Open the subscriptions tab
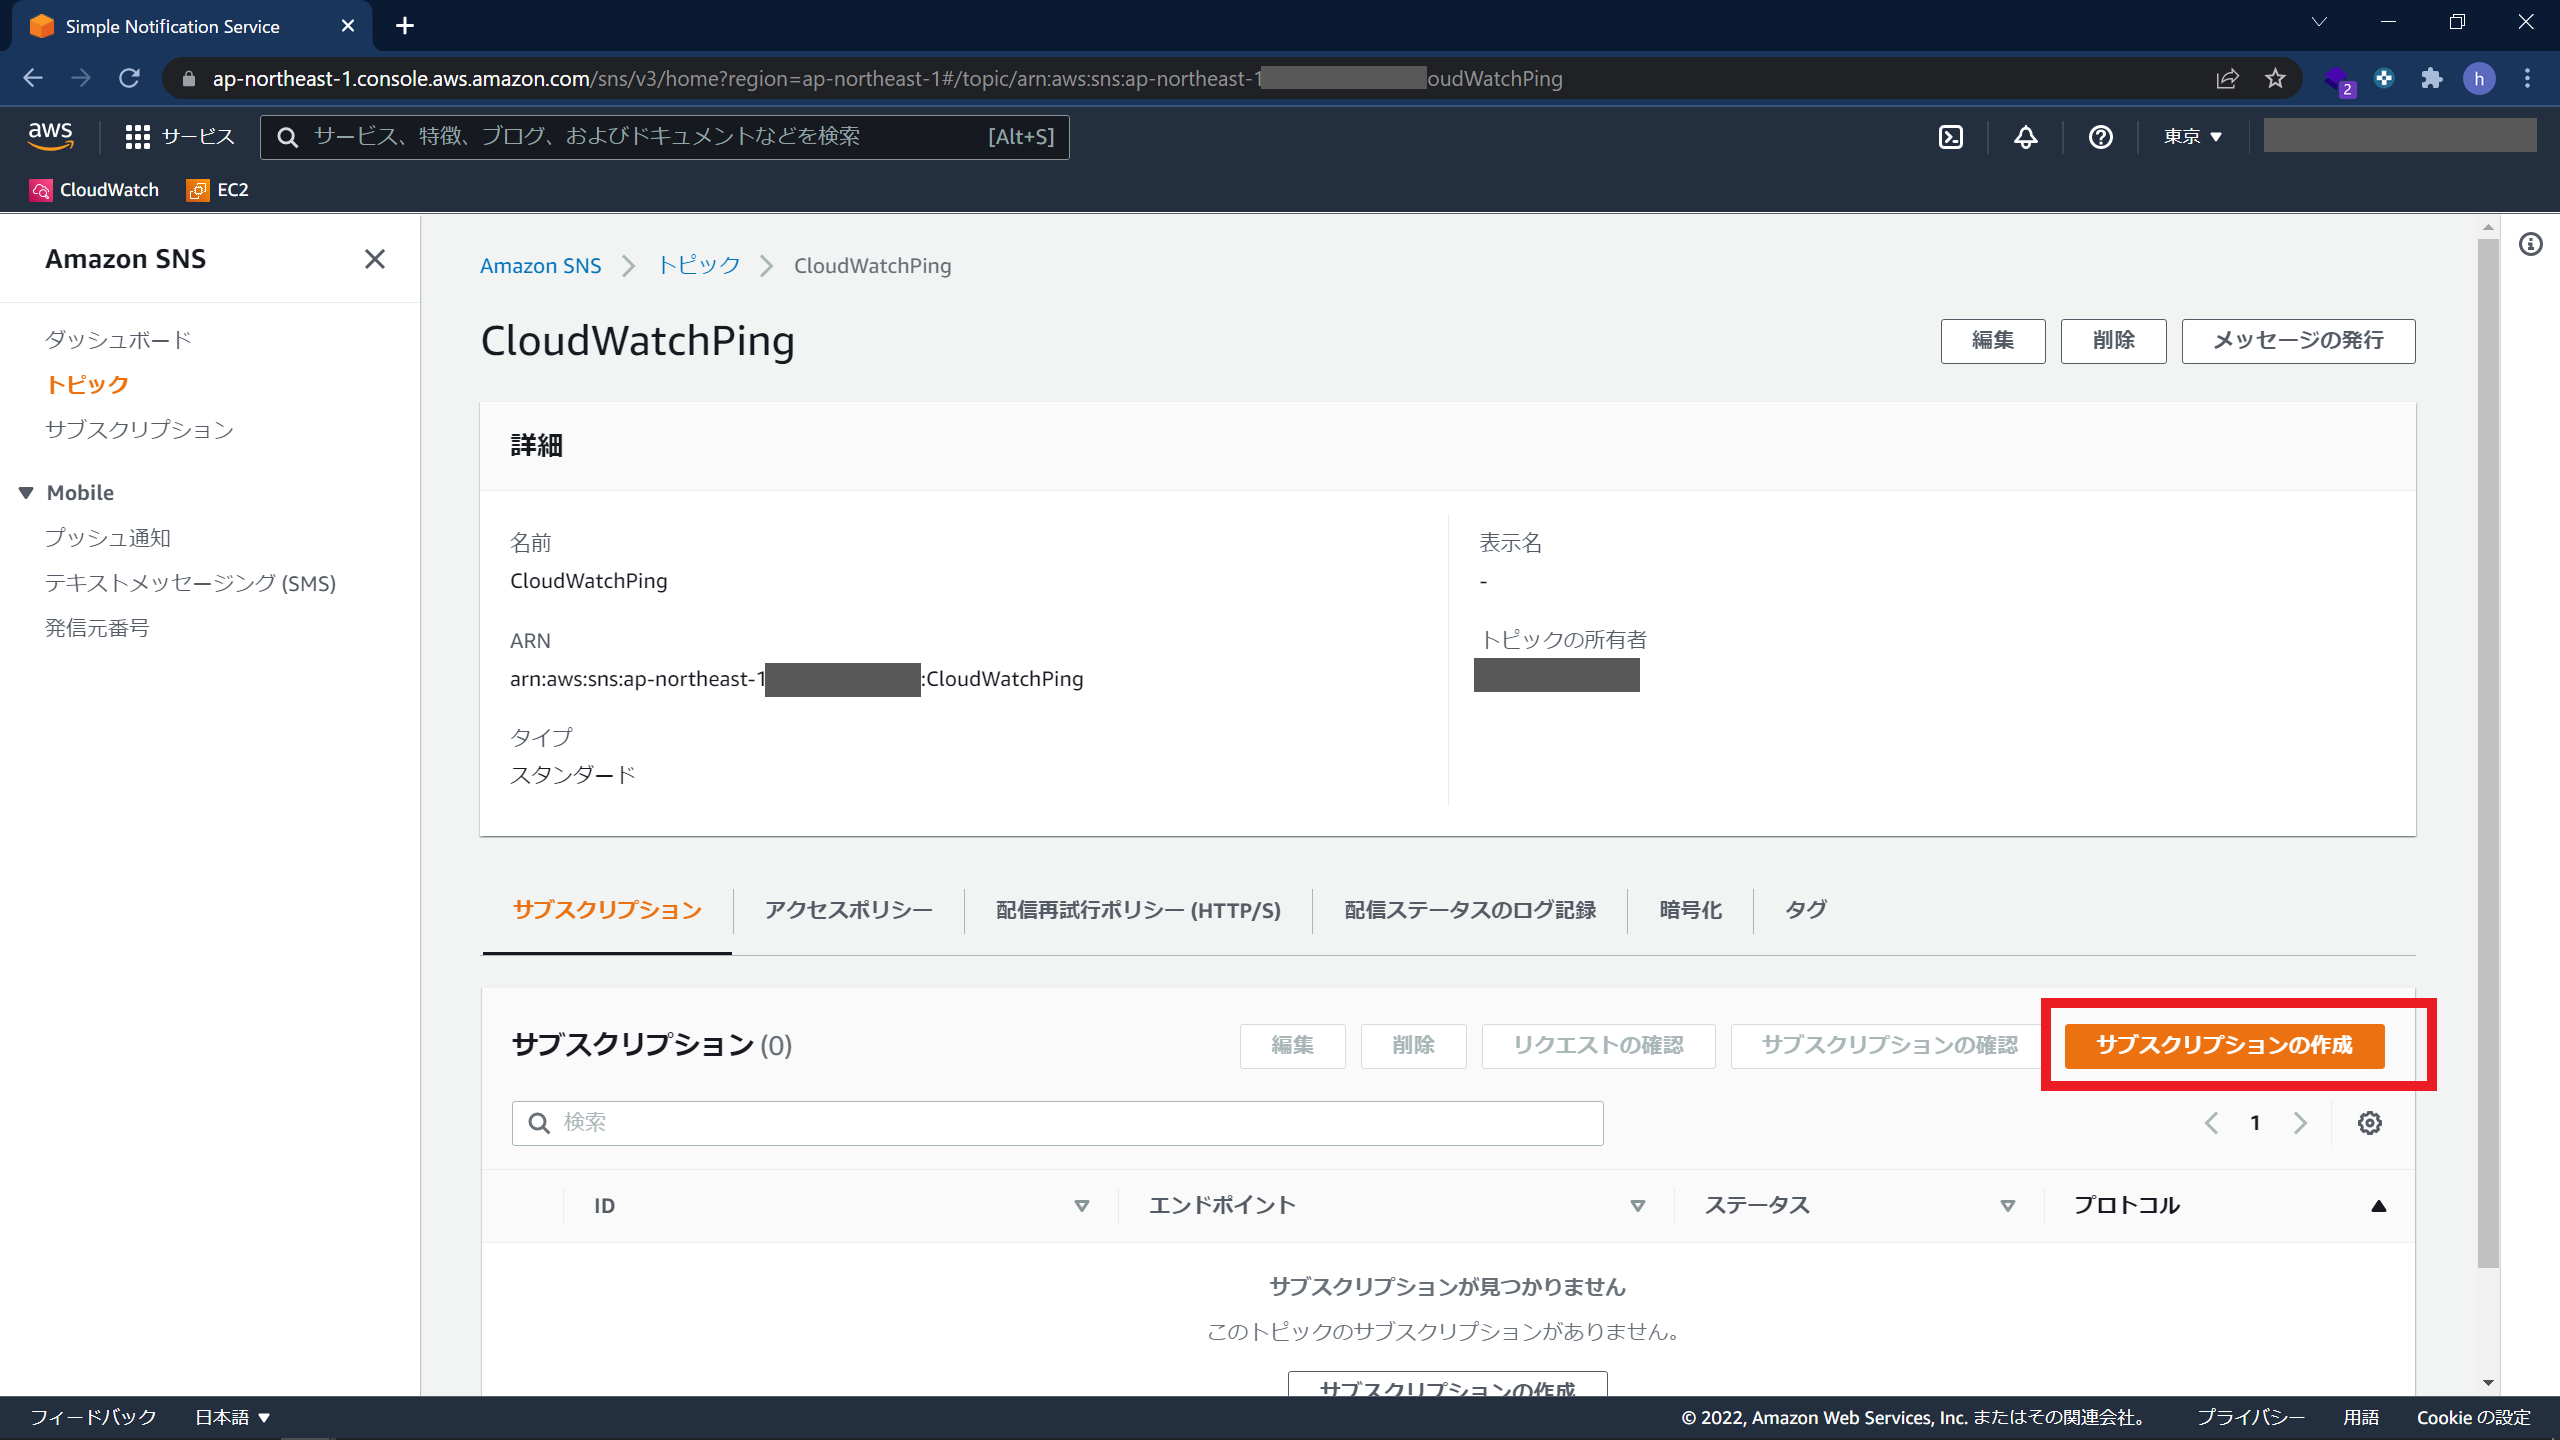The height and width of the screenshot is (1440, 2560). click(x=607, y=910)
